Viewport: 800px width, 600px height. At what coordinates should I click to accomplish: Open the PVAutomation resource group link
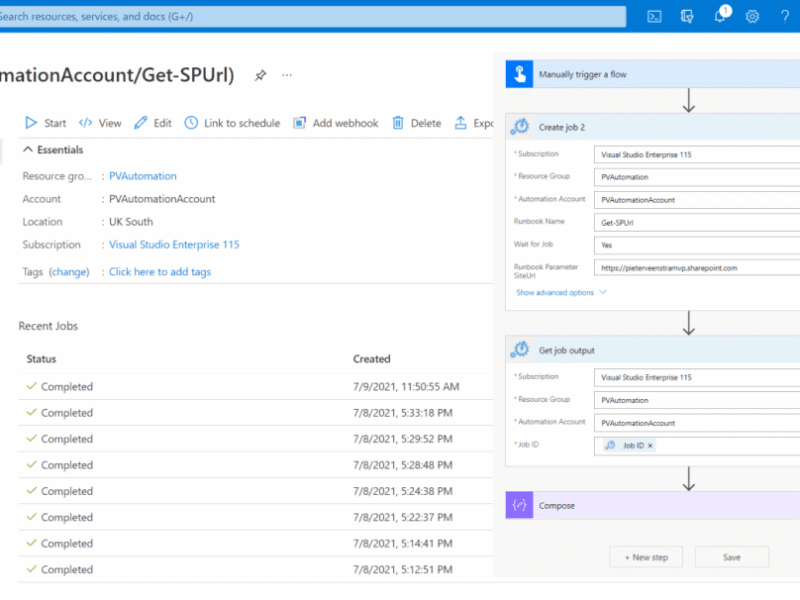(x=143, y=176)
